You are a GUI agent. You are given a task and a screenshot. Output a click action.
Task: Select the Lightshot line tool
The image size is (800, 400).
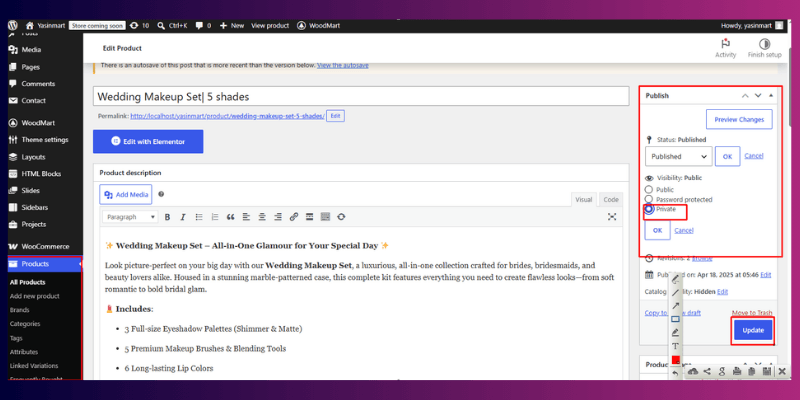click(676, 293)
